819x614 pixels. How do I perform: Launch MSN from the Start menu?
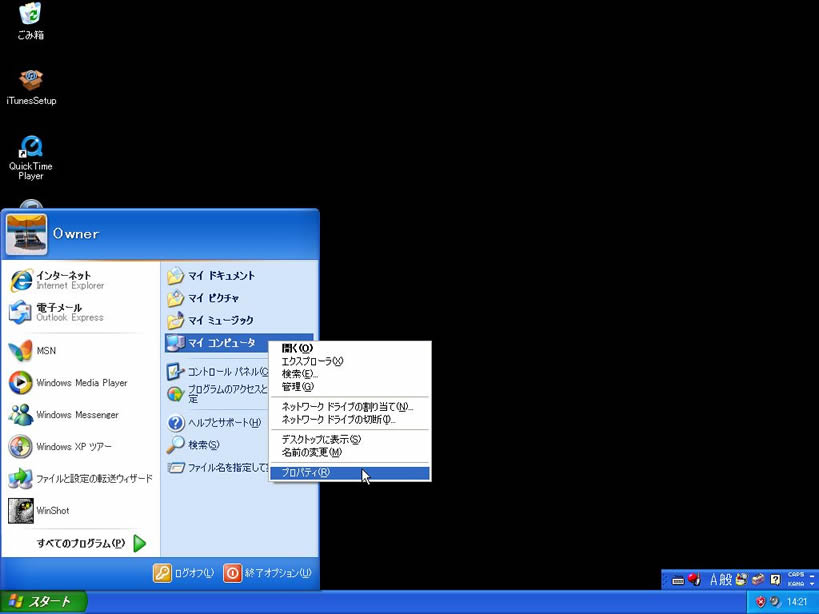pos(32,351)
